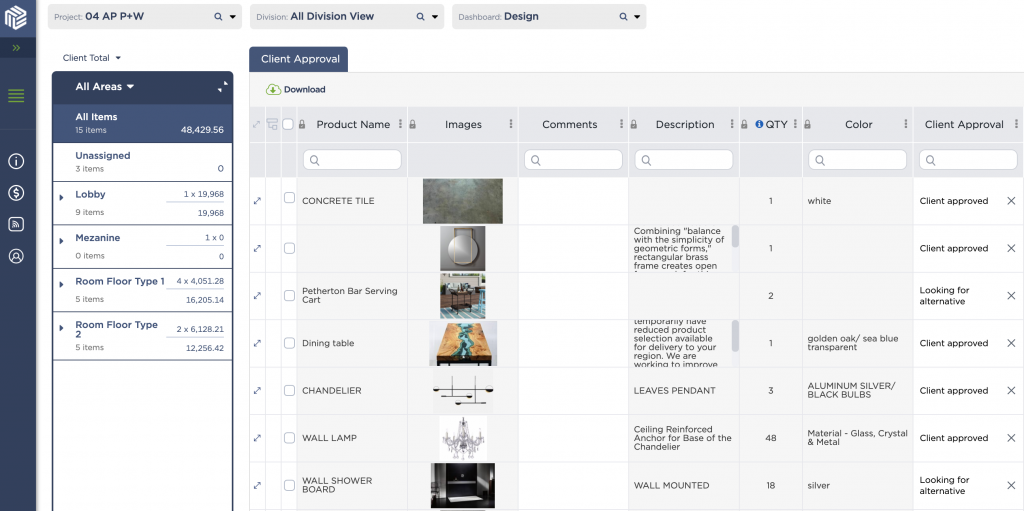Screen dimensions: 1024x511
Task: Check Petherton Bar Serving Cart checkbox
Action: 289,296
